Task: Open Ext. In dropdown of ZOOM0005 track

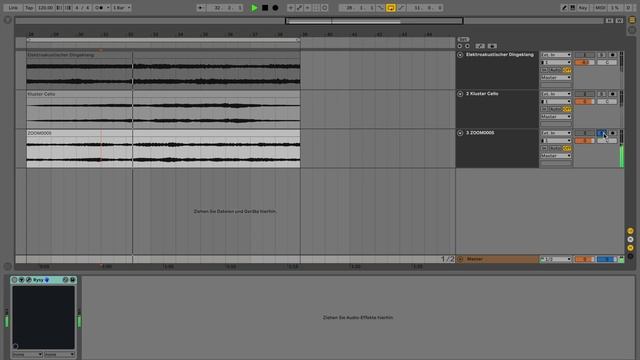Action: [x=556, y=133]
